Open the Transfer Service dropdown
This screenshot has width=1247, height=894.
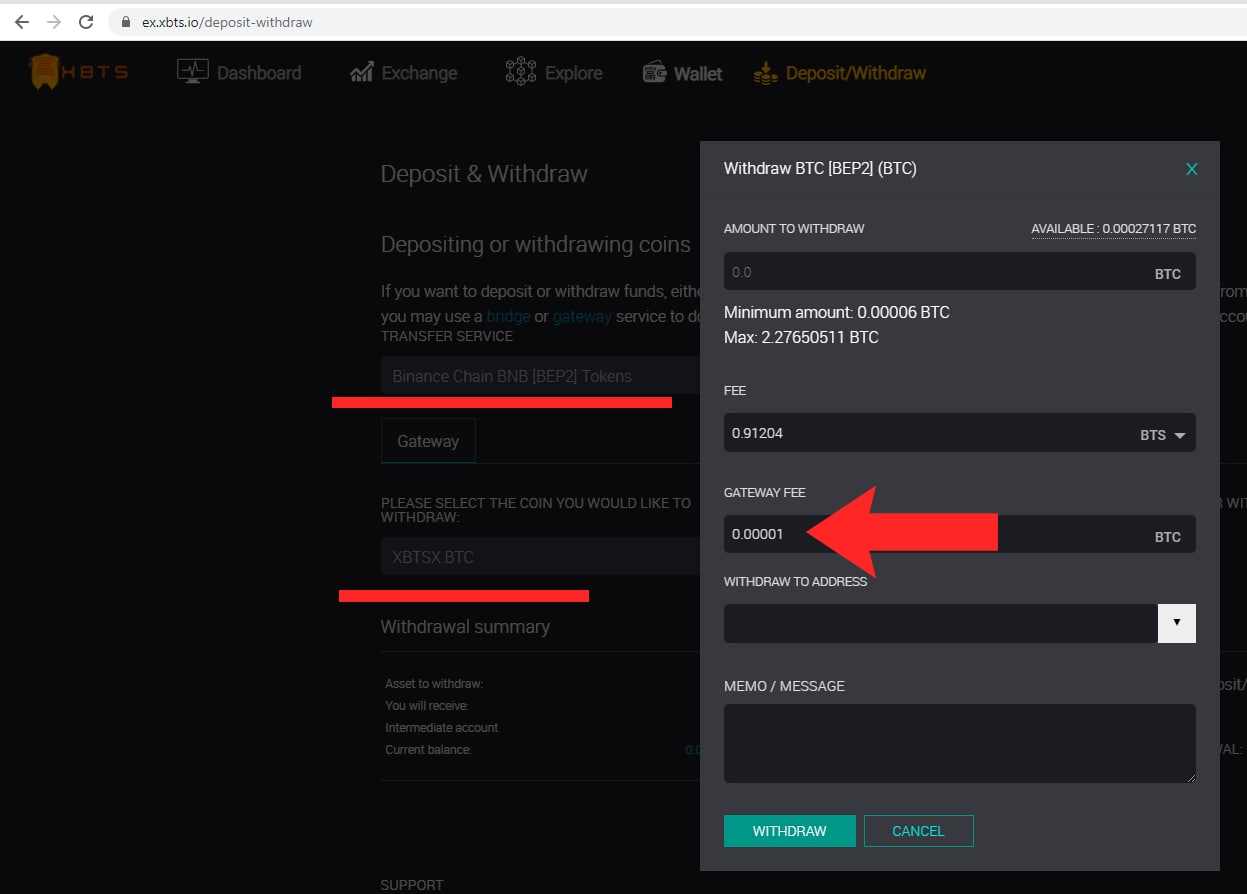(540, 376)
